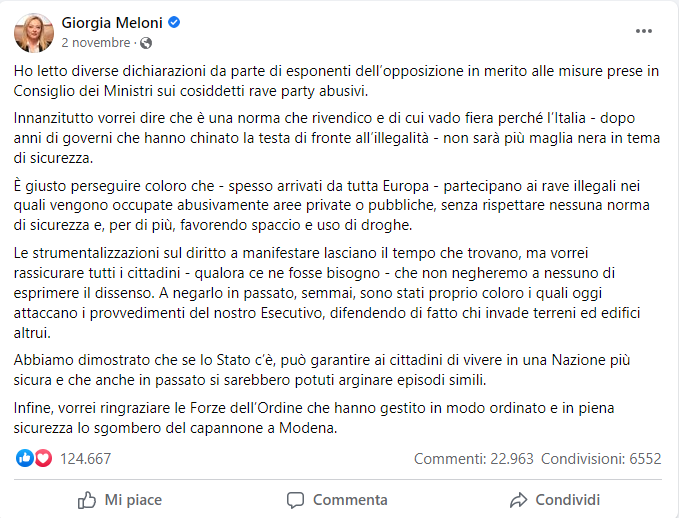679x518 pixels.
Task: Click the share arrow icon
Action: (x=517, y=499)
